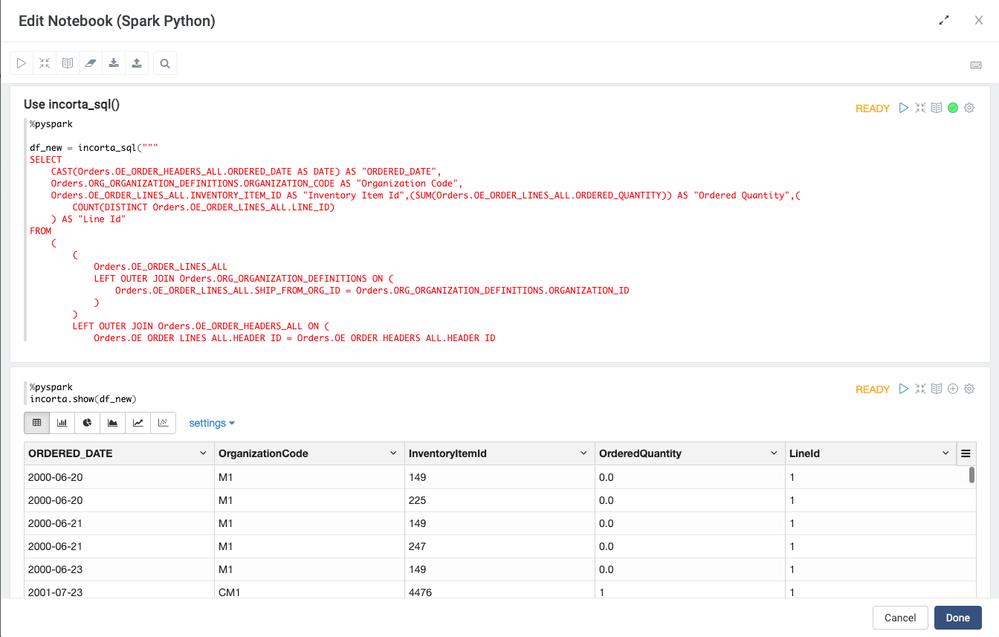Toggle the green status circle on first paragraph
Image resolution: width=999 pixels, height=637 pixels.
pos(953,108)
